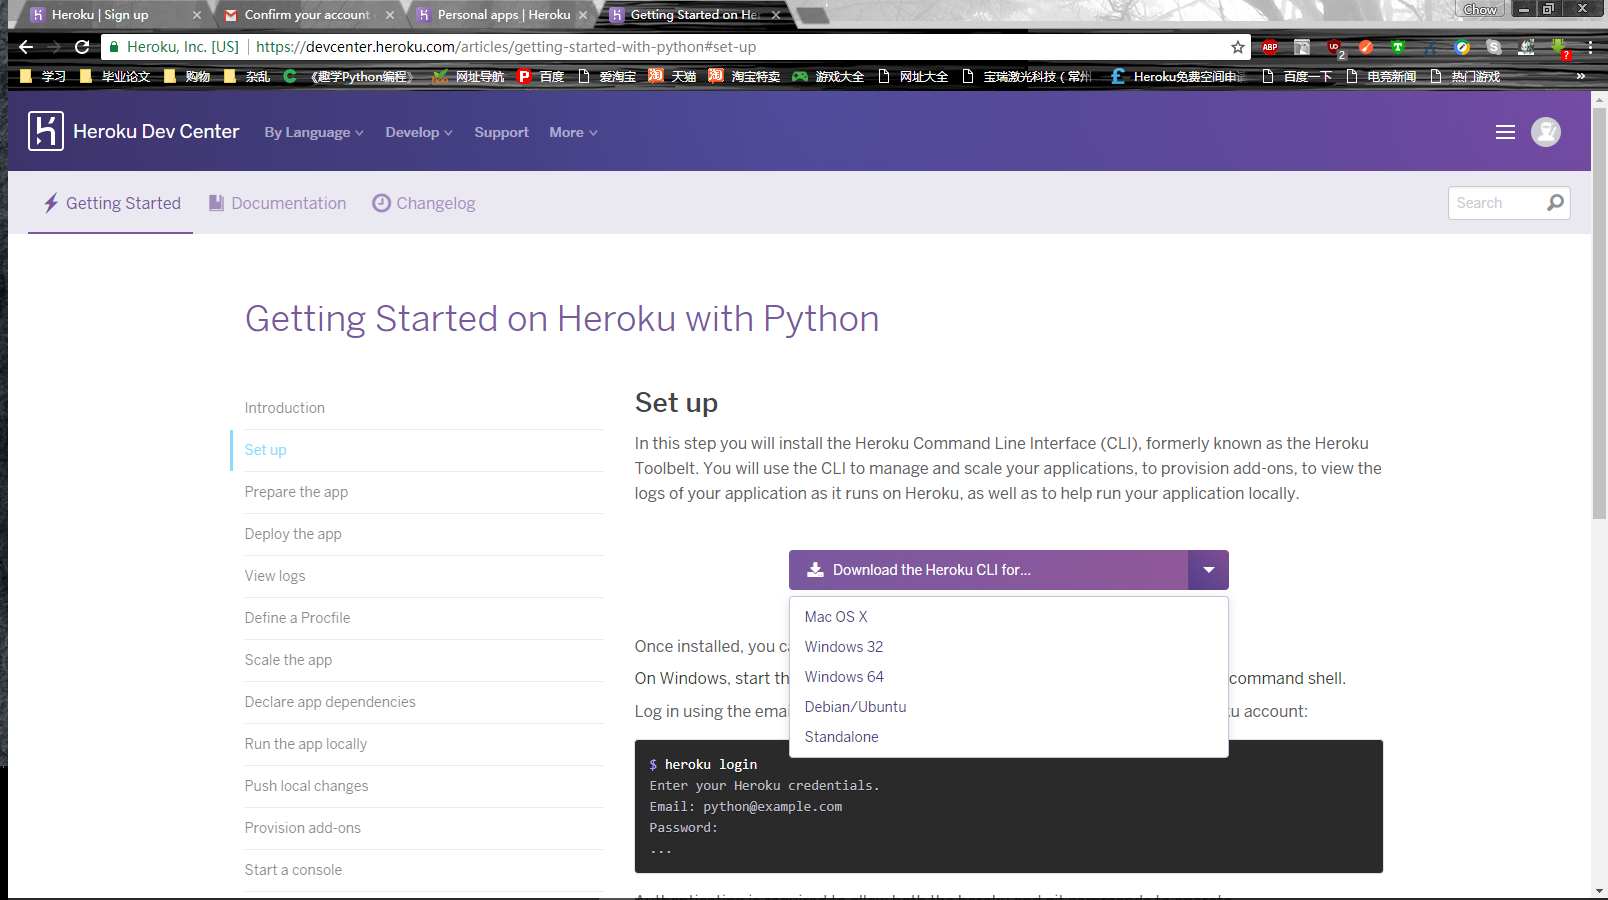Click the bookmark star icon

click(1237, 46)
